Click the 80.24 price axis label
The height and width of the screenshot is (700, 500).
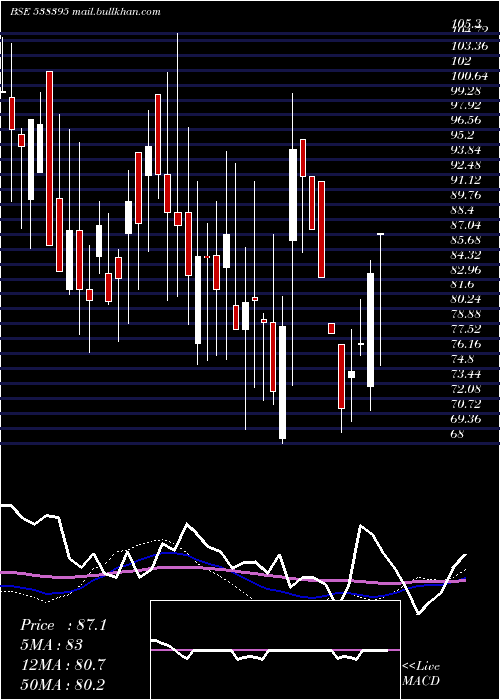coord(466,299)
